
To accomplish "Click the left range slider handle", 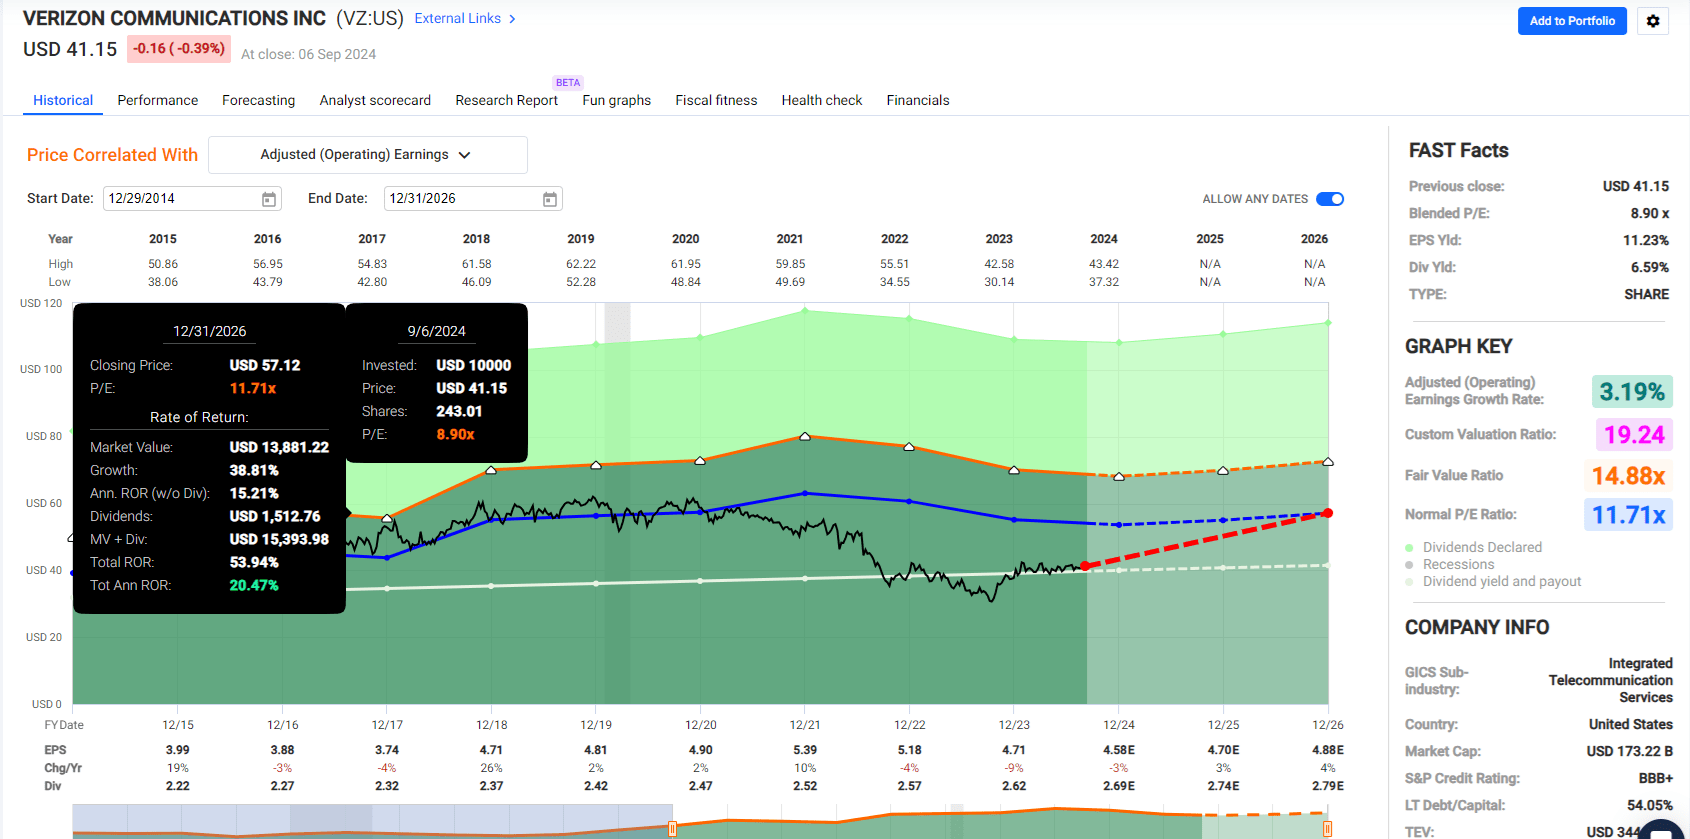I will coord(672,828).
